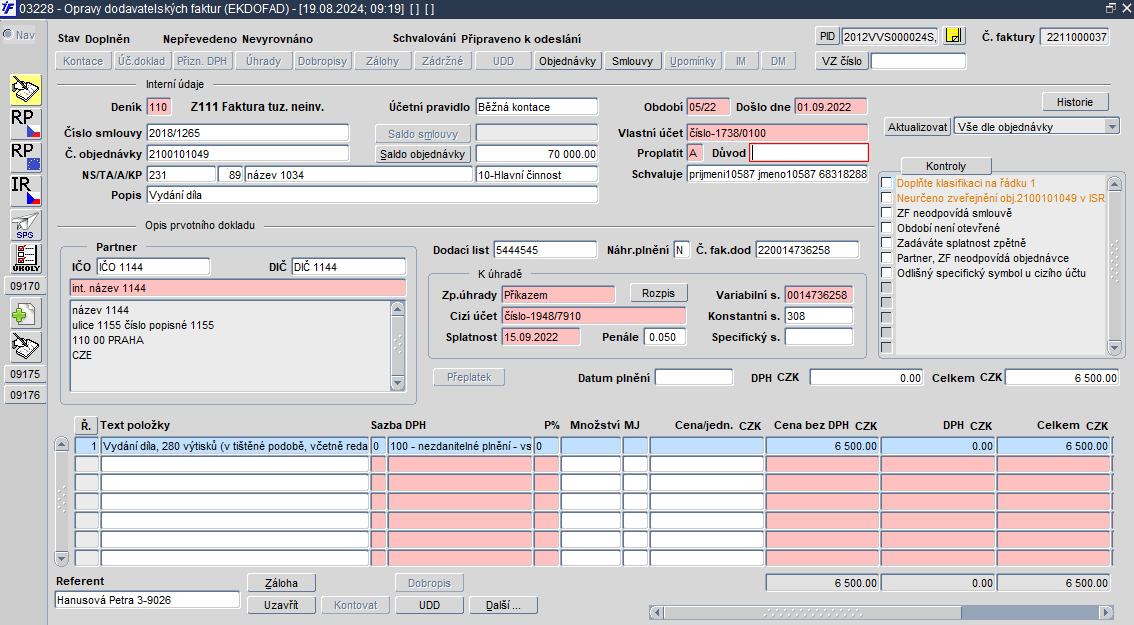Screen dimensions: 1134x625
Task: Click the Uzavřít button
Action: tap(281, 605)
